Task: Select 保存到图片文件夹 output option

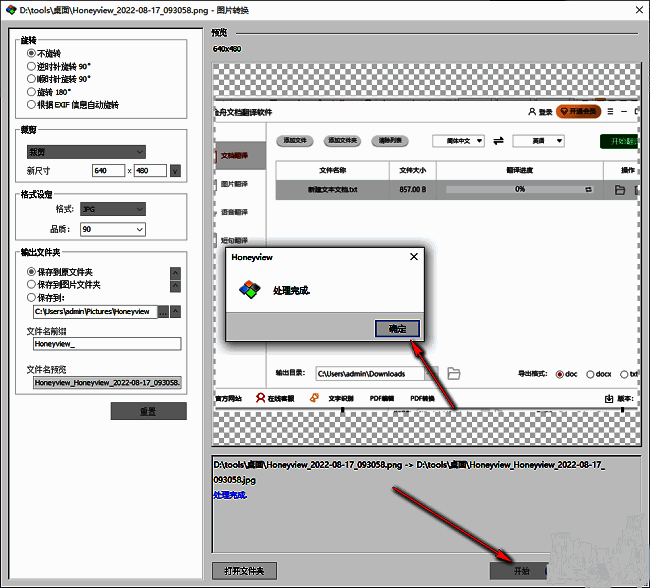Action: (x=32, y=285)
